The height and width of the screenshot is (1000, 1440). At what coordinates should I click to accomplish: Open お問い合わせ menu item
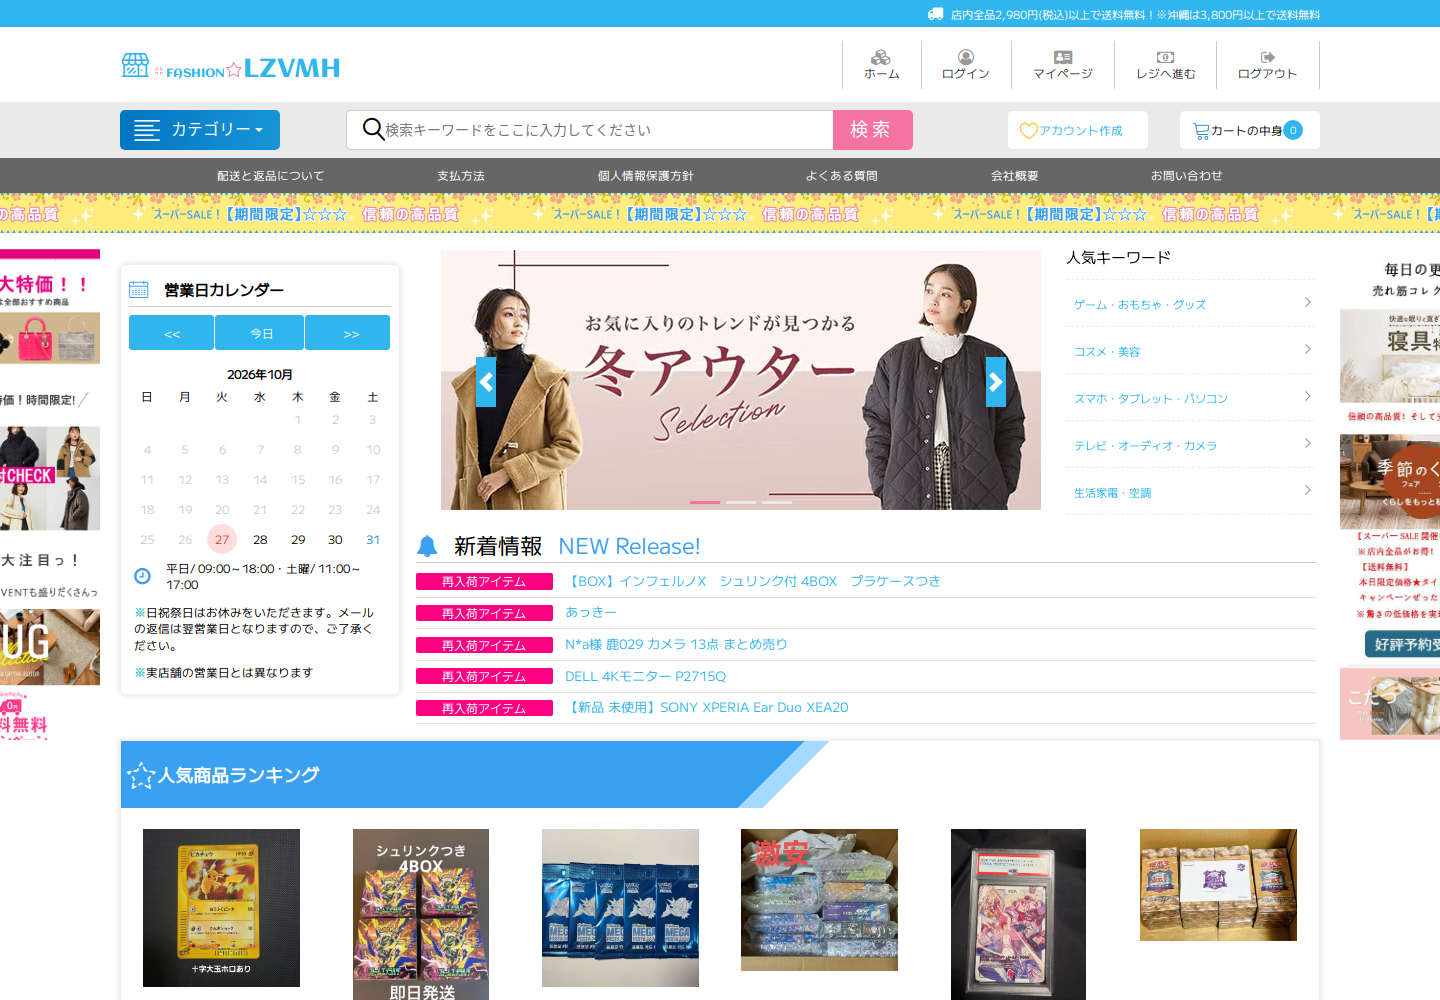click(x=1187, y=176)
